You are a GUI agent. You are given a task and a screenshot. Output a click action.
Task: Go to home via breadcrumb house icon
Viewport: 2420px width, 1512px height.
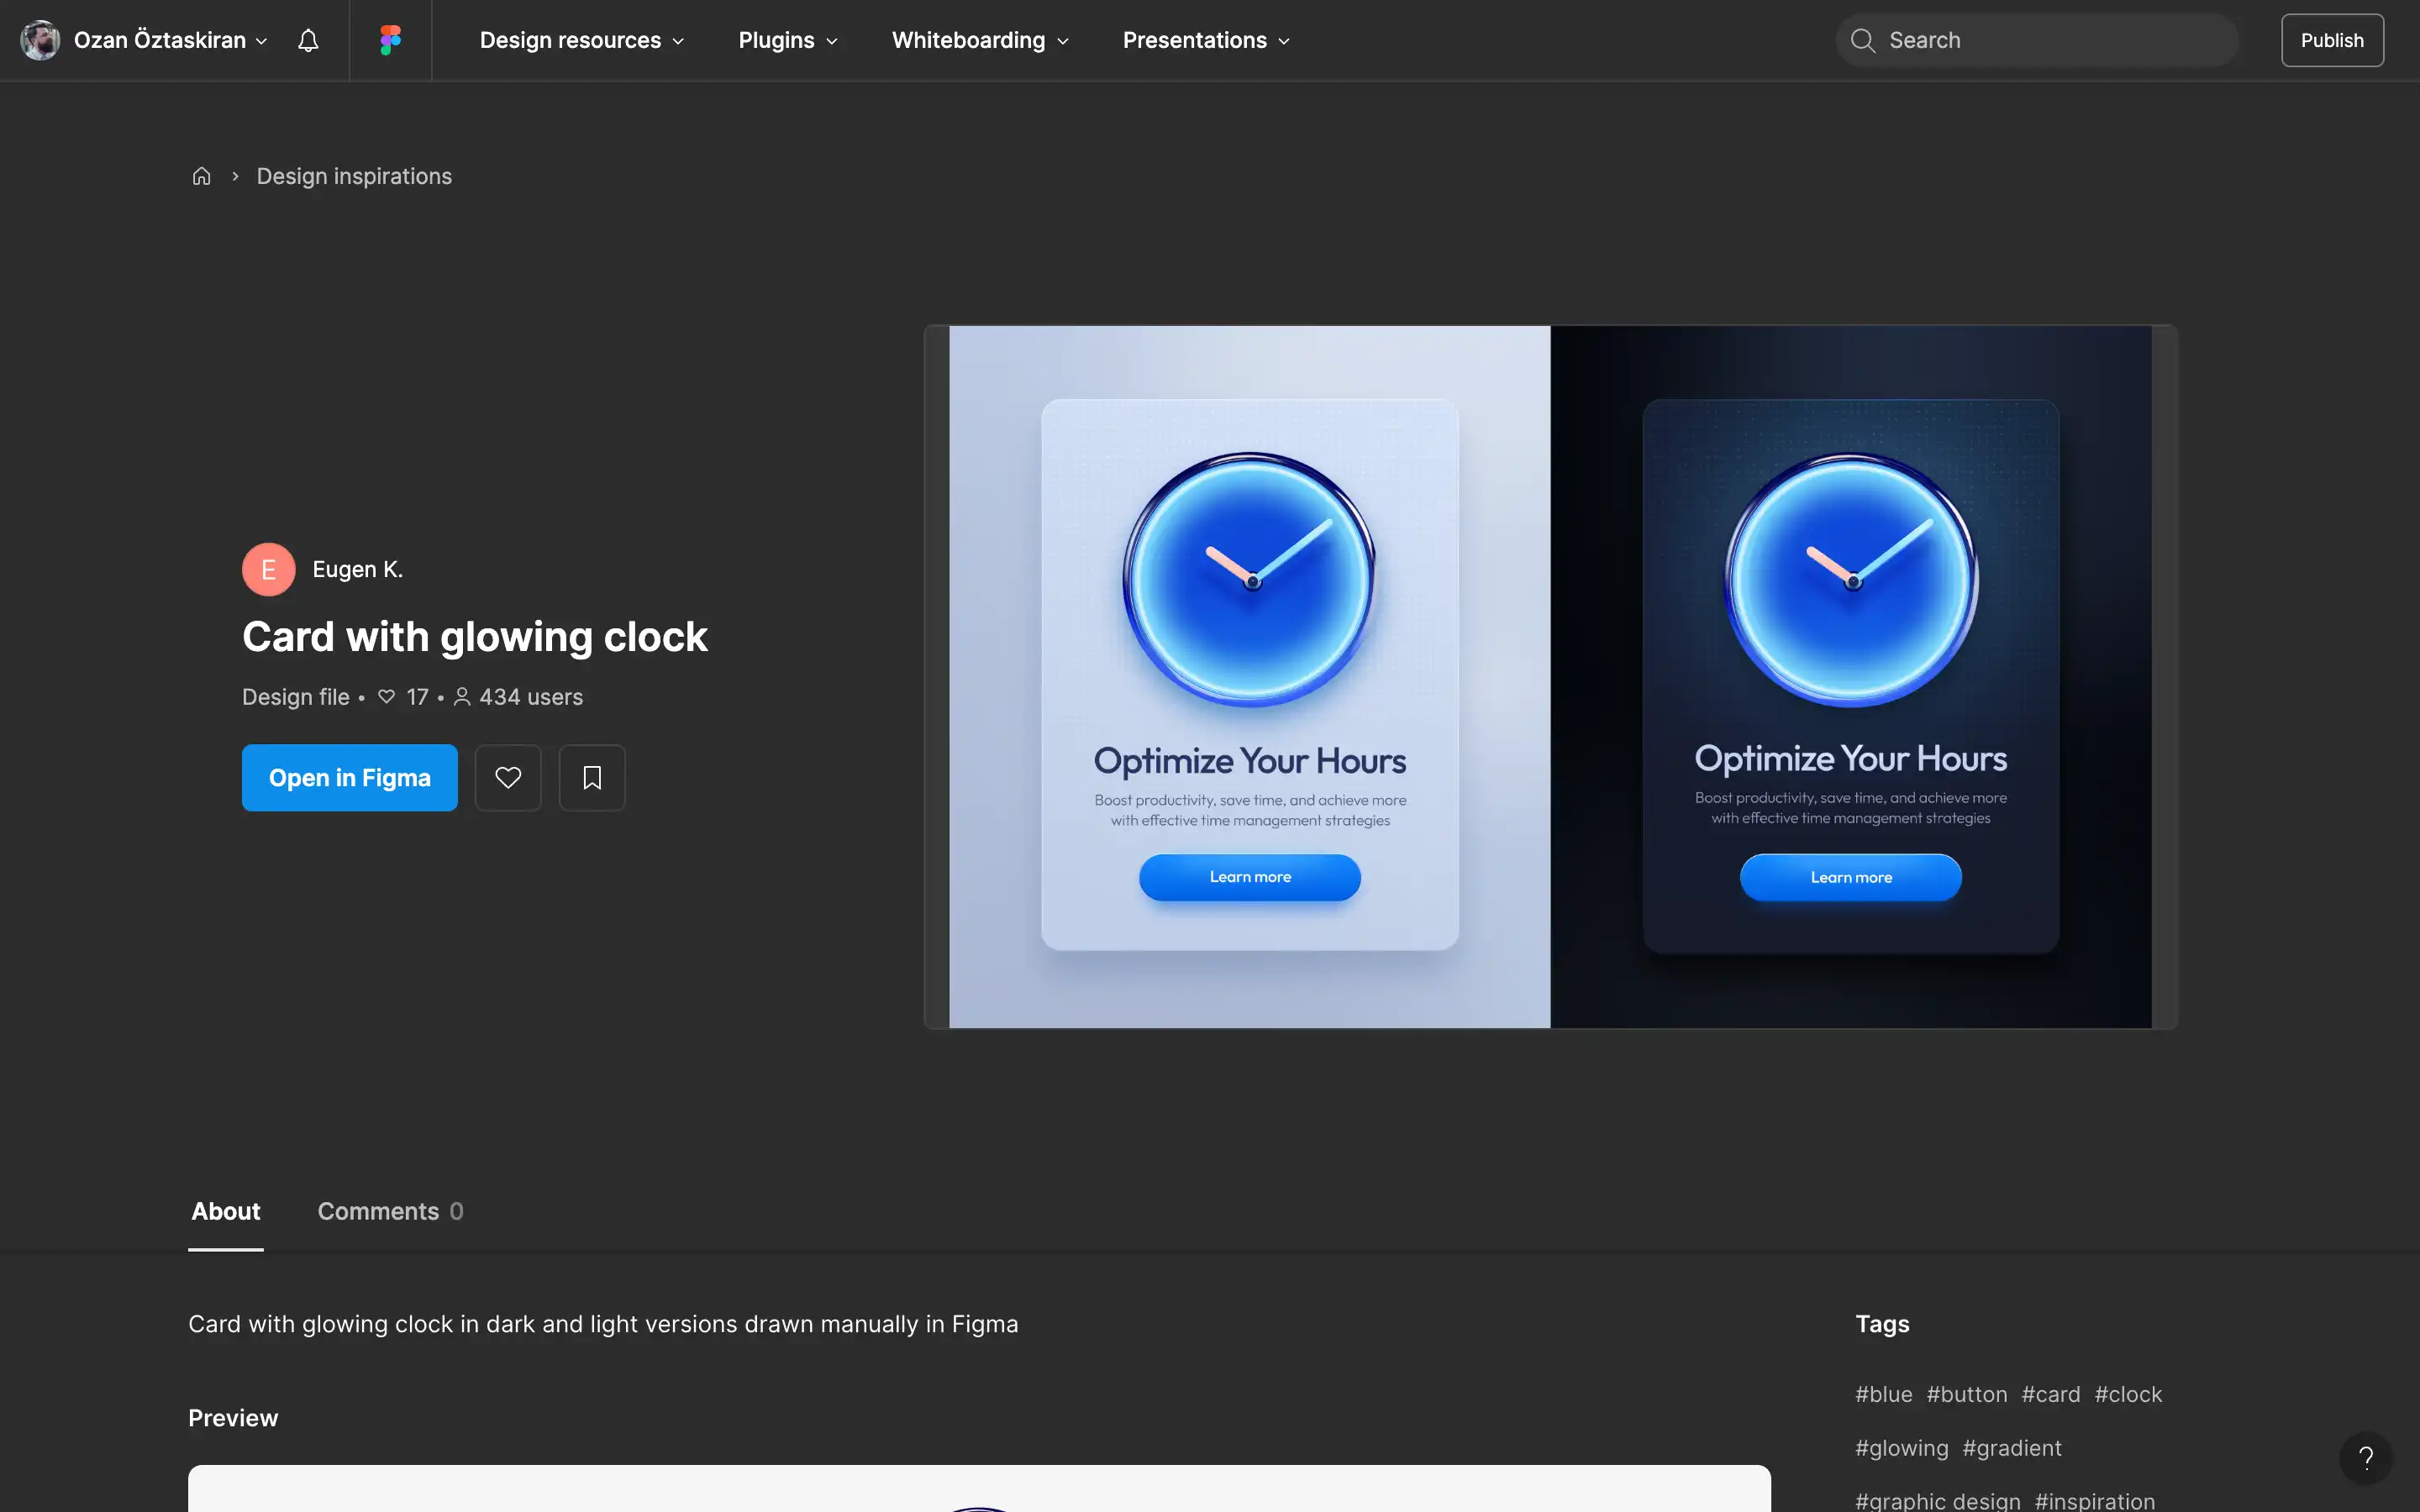201,176
